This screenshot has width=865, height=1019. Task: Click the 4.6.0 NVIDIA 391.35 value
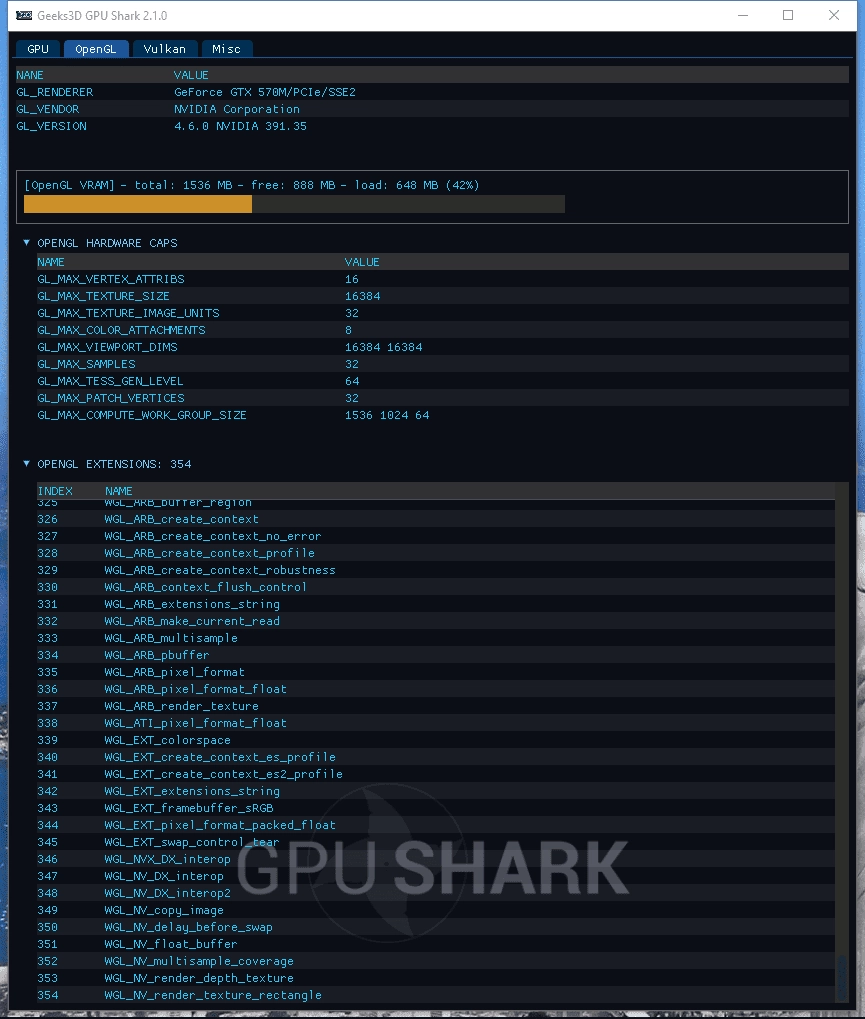tap(240, 125)
